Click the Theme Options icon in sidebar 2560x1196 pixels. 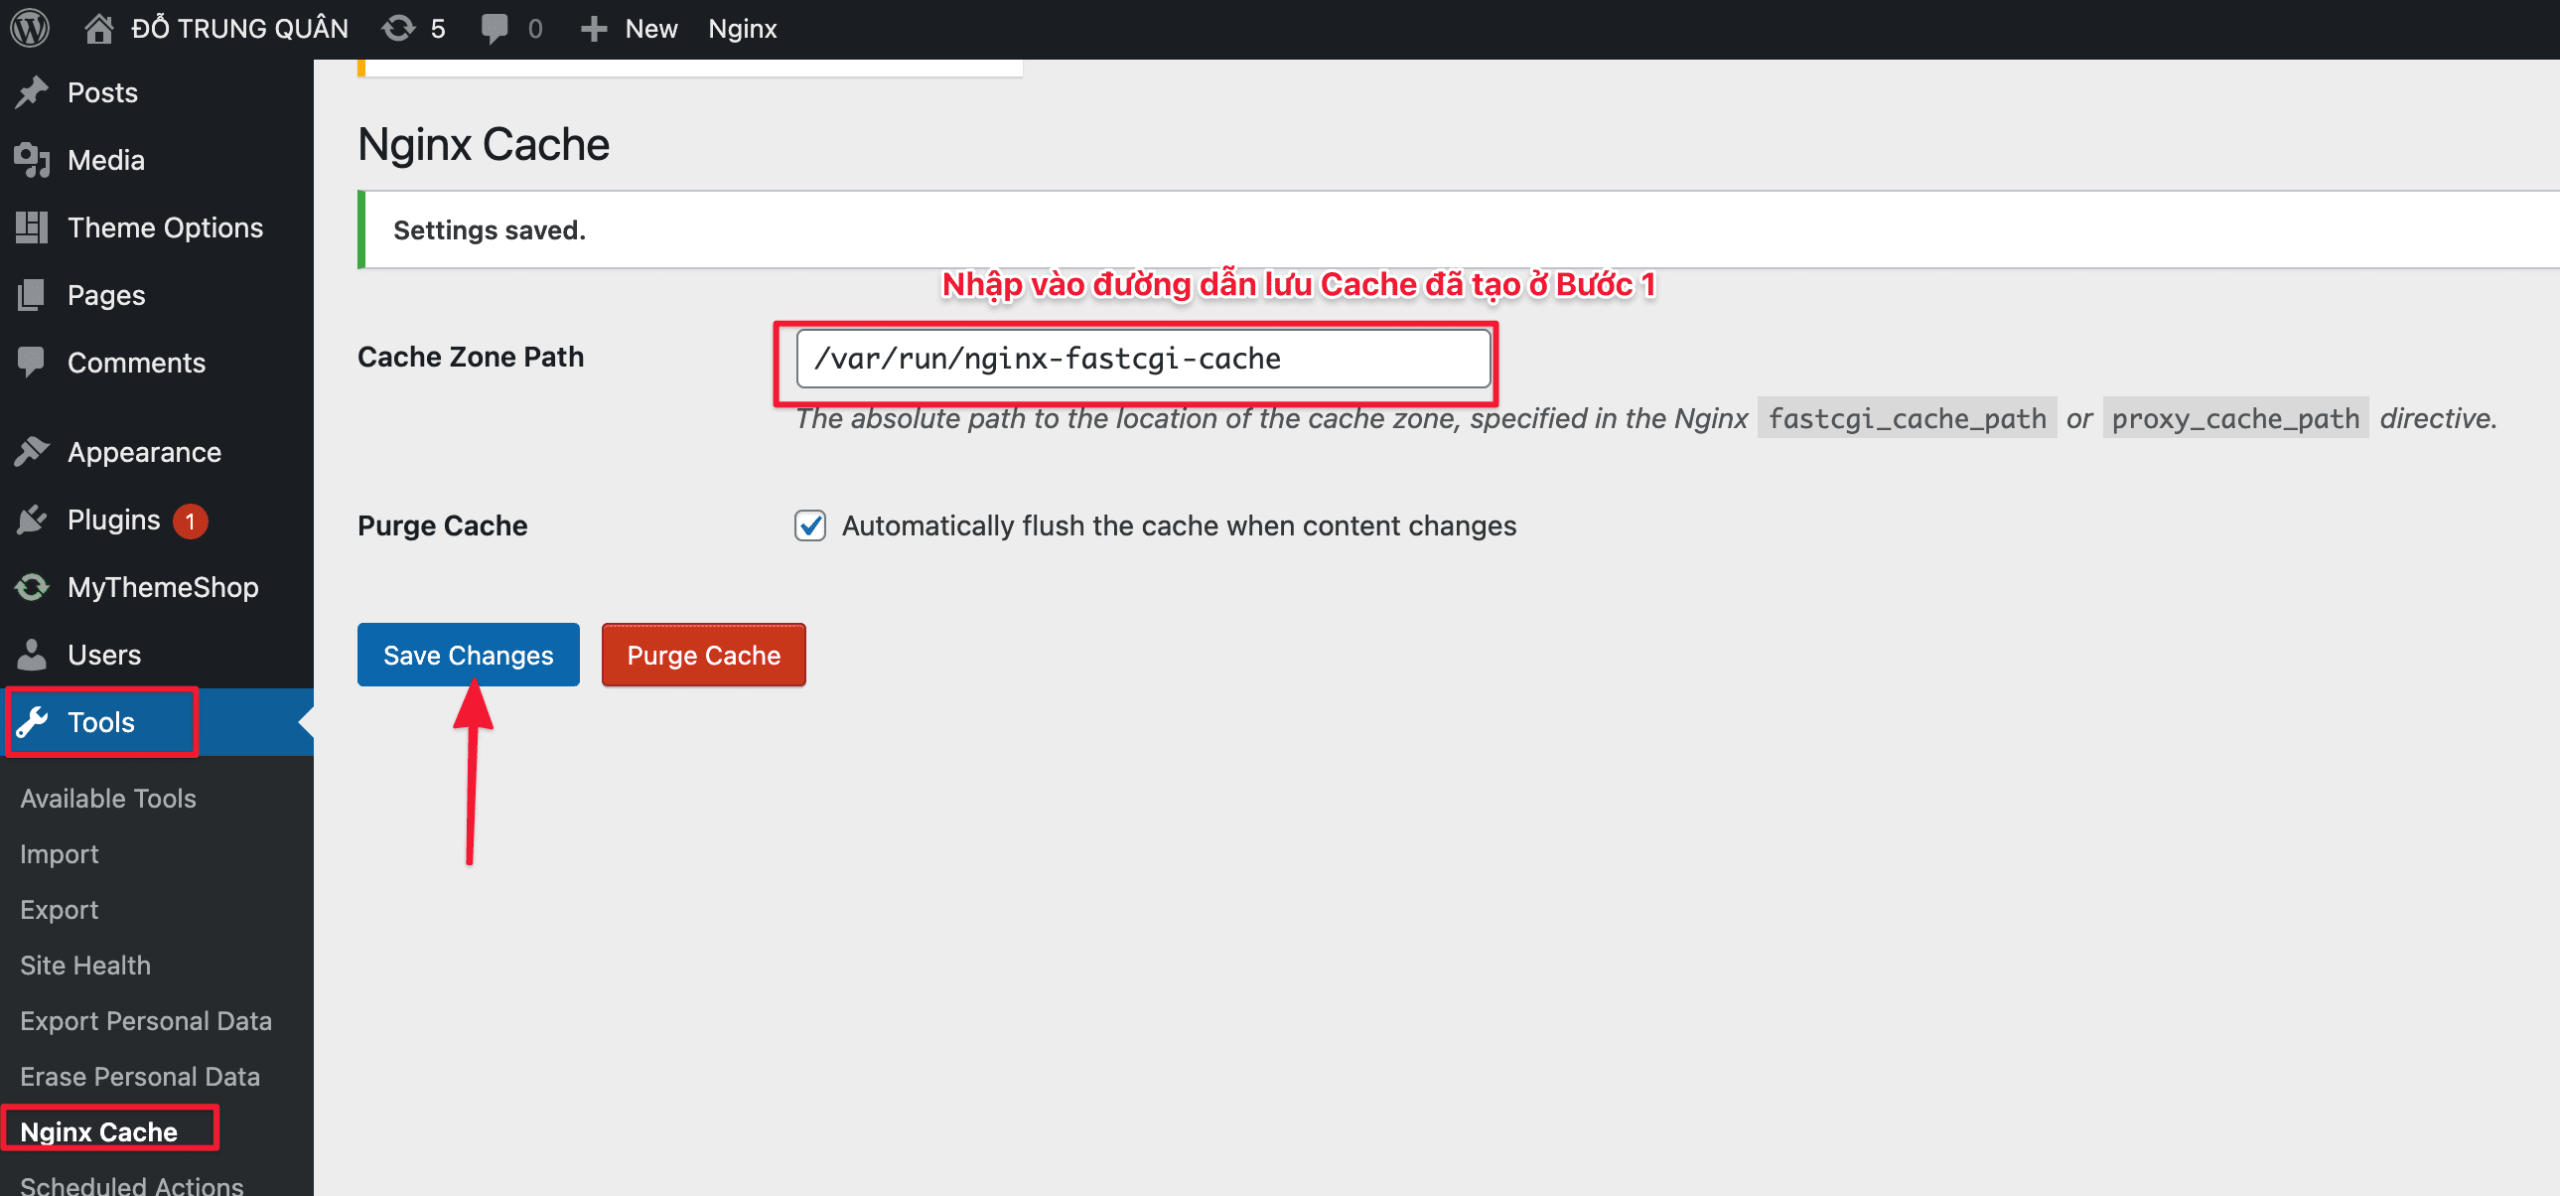31,227
